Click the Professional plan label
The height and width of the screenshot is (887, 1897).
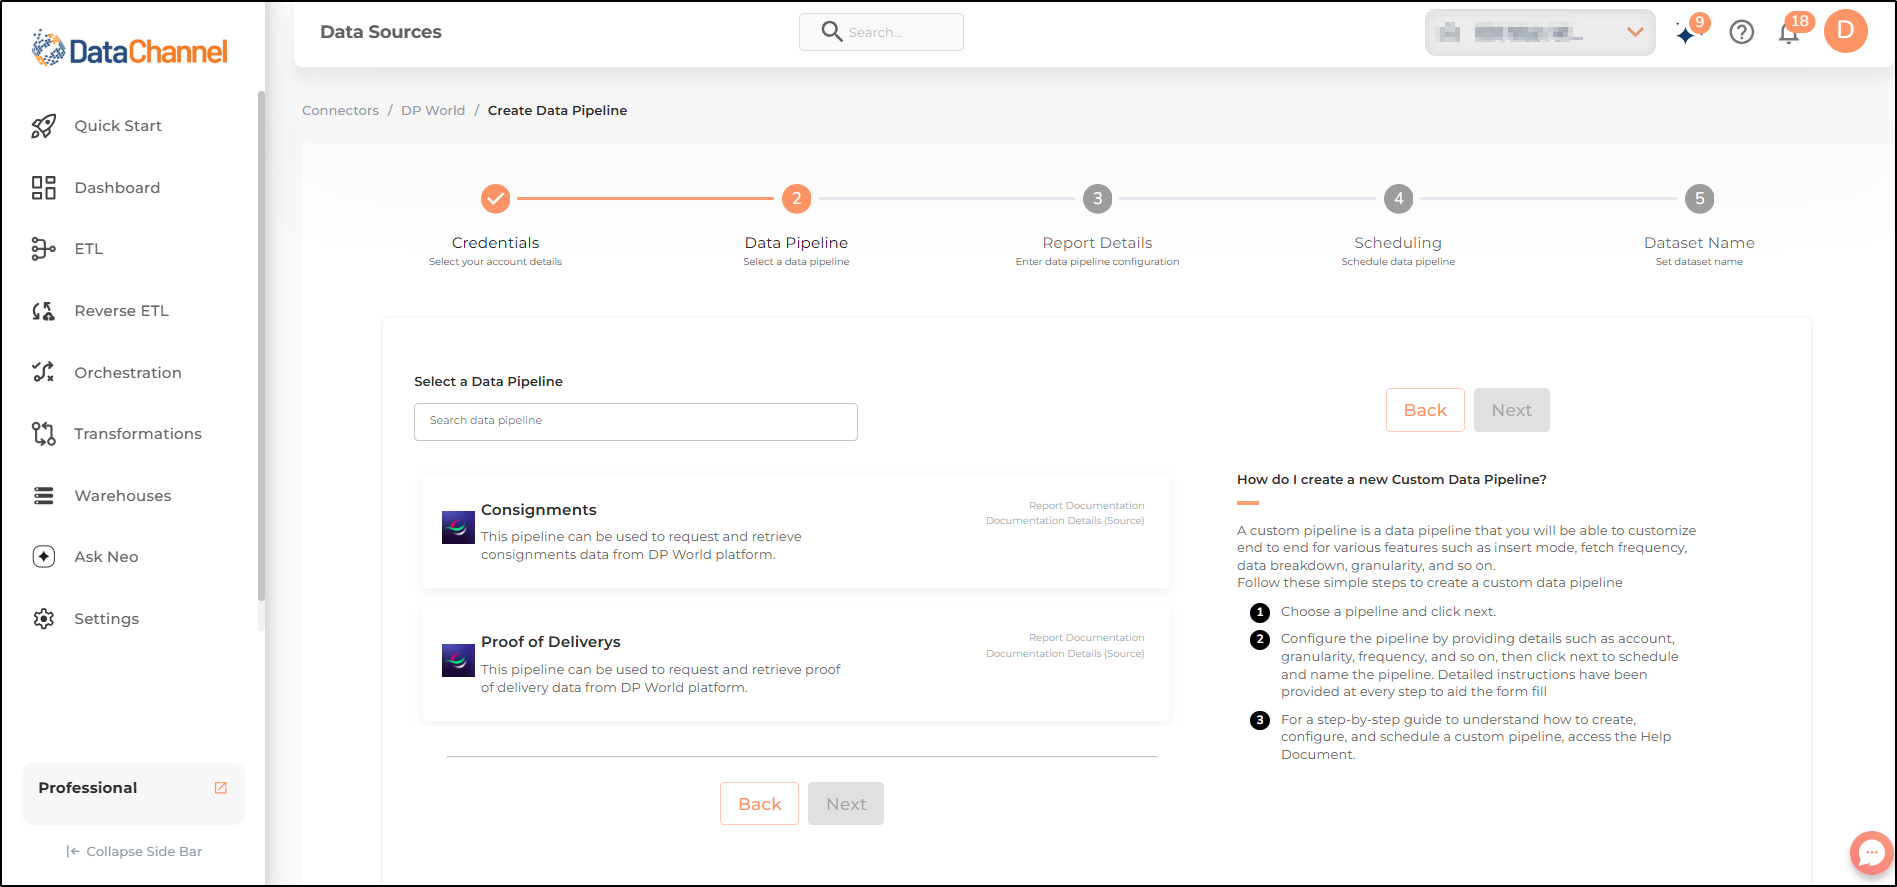point(88,788)
